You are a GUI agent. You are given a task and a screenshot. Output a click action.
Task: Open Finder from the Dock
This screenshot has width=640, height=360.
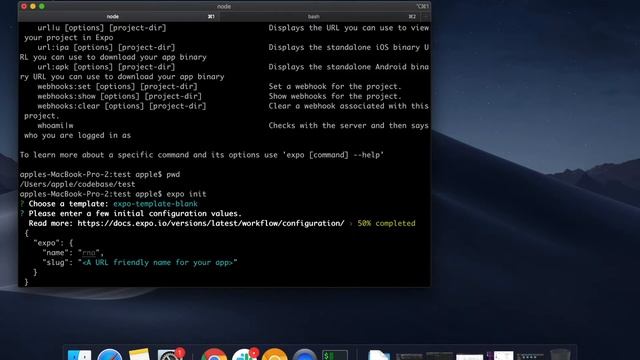[x=79, y=354]
